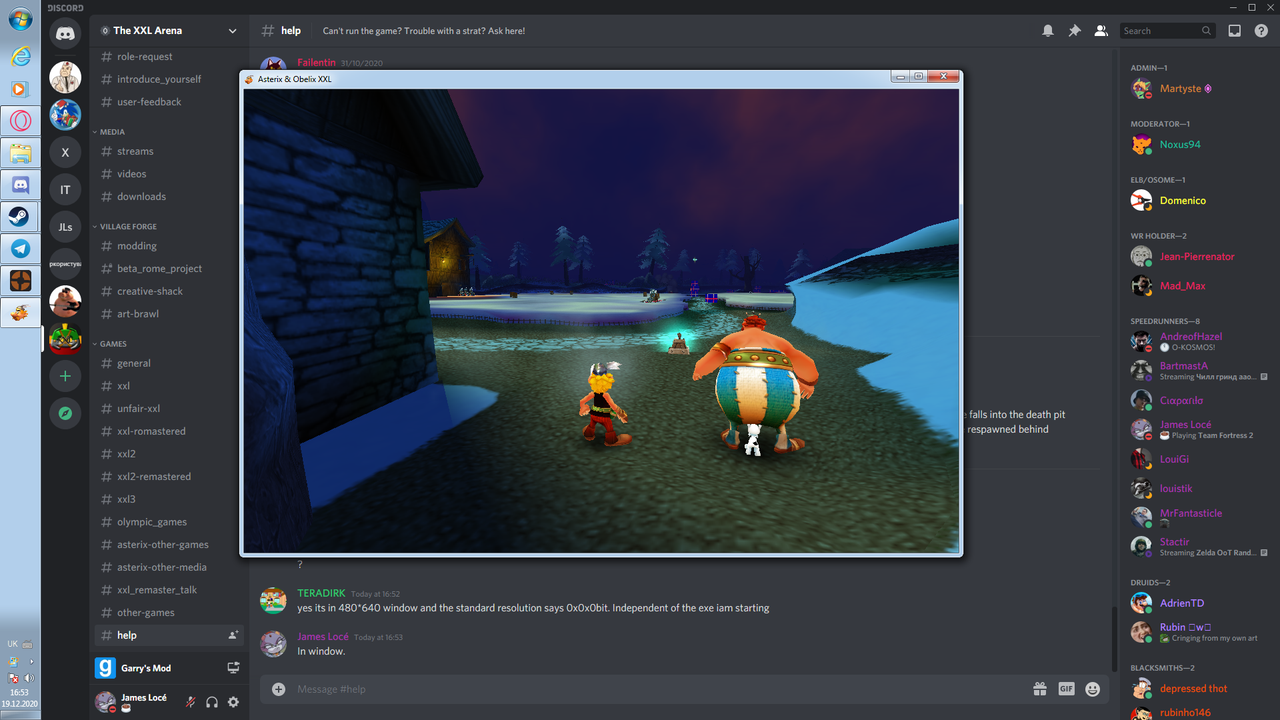Show pinned messages pin icon

1074,31
